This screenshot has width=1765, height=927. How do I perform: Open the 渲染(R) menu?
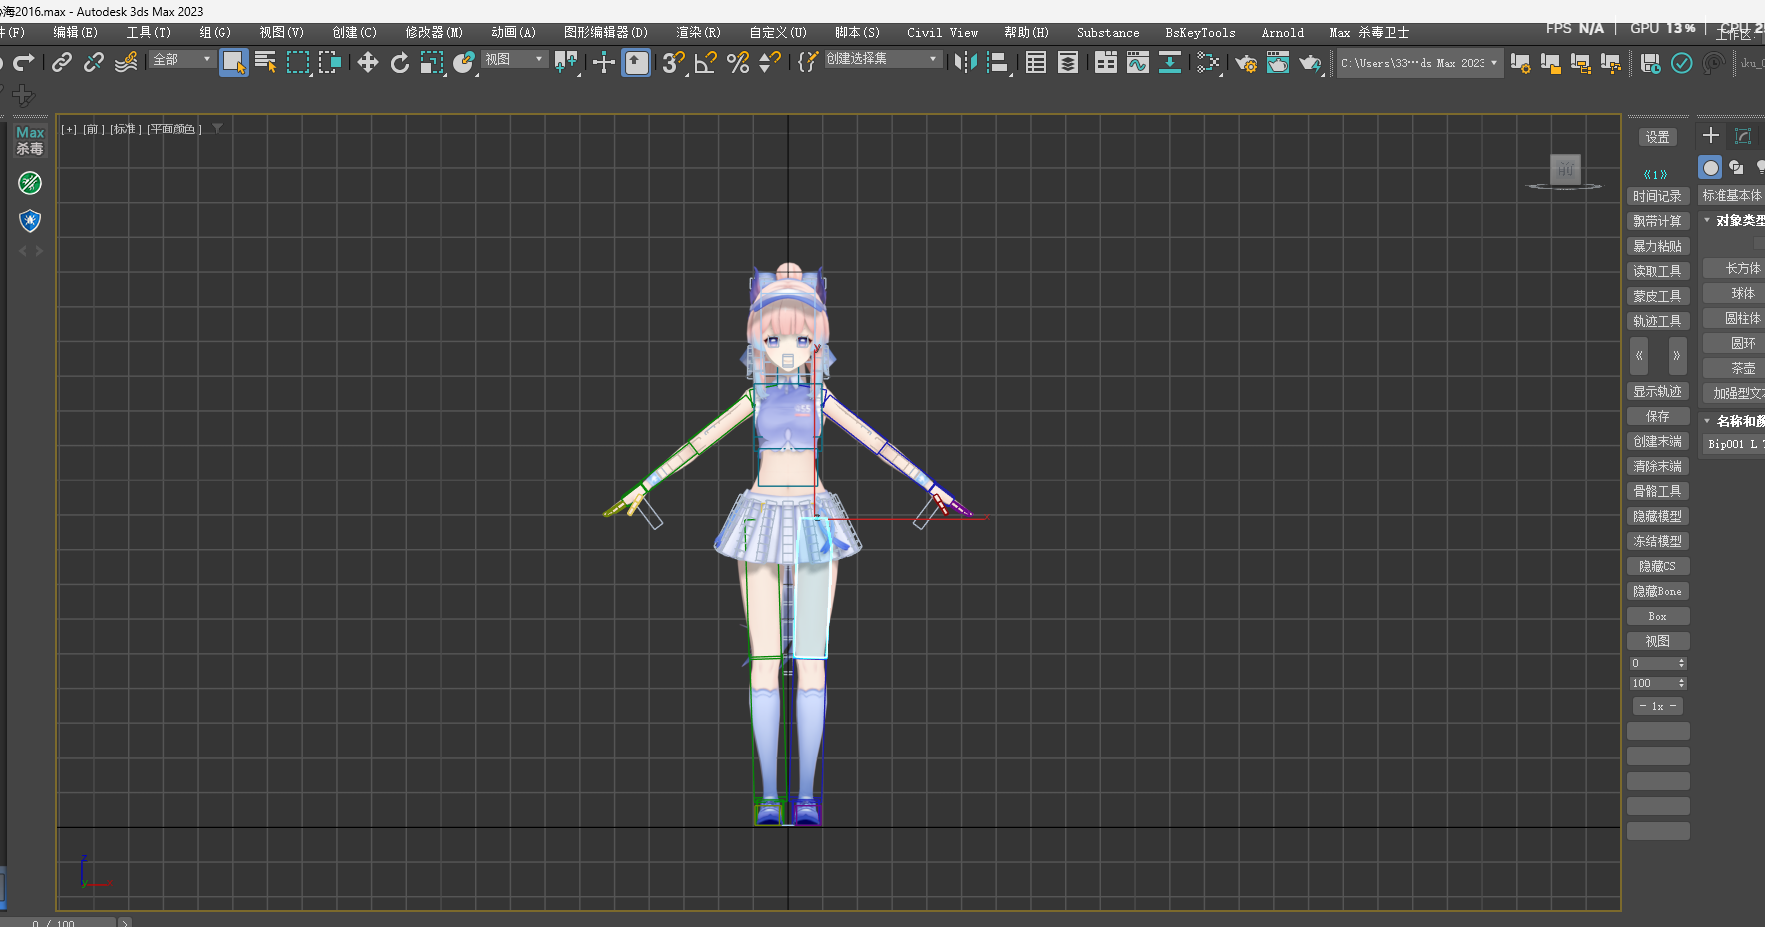point(698,33)
